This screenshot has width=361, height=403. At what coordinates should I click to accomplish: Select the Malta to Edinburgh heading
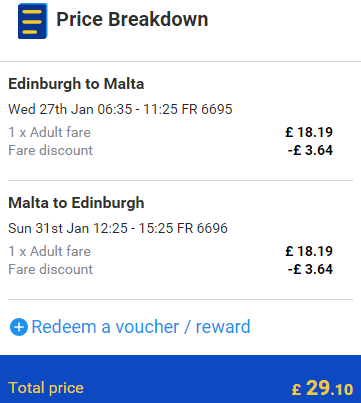[x=76, y=203]
